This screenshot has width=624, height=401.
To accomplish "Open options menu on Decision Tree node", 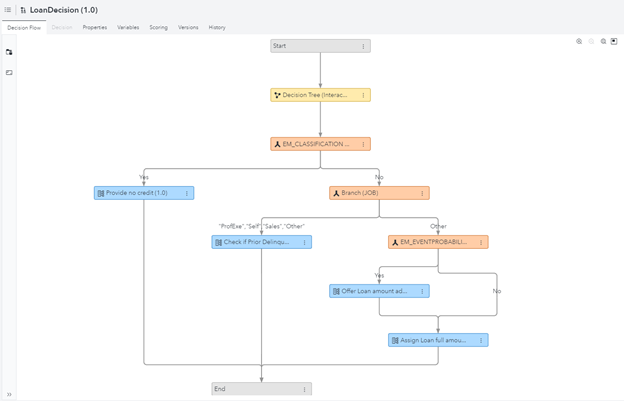I will [x=362, y=95].
